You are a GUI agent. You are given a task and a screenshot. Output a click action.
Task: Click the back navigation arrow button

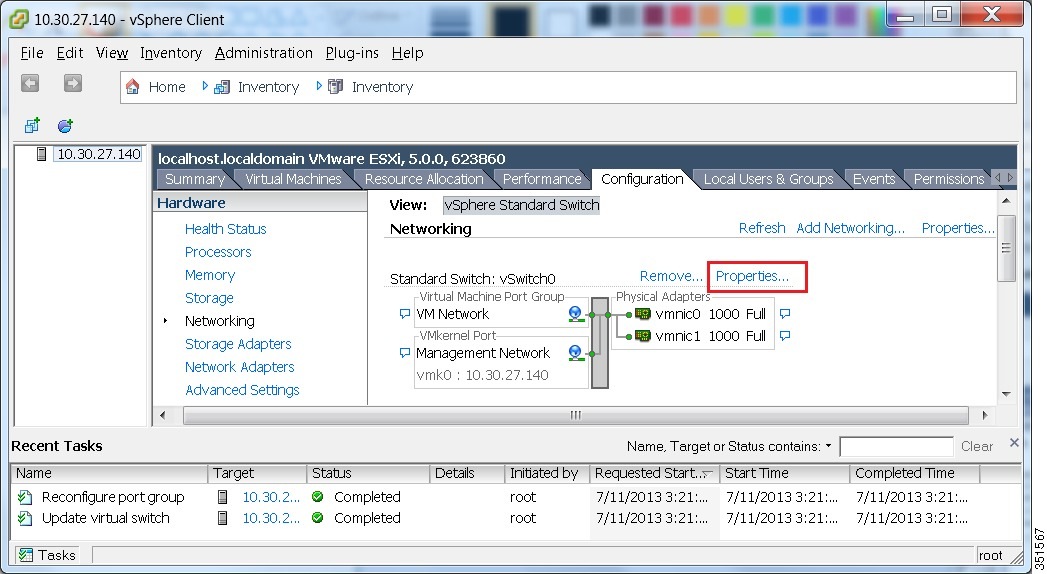30,83
